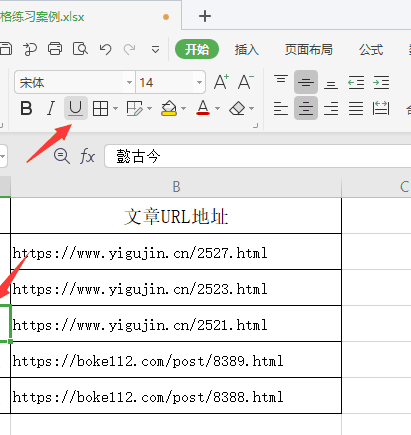This screenshot has height=435, width=411.
Task: Apply cell borders icon
Action: click(x=100, y=108)
